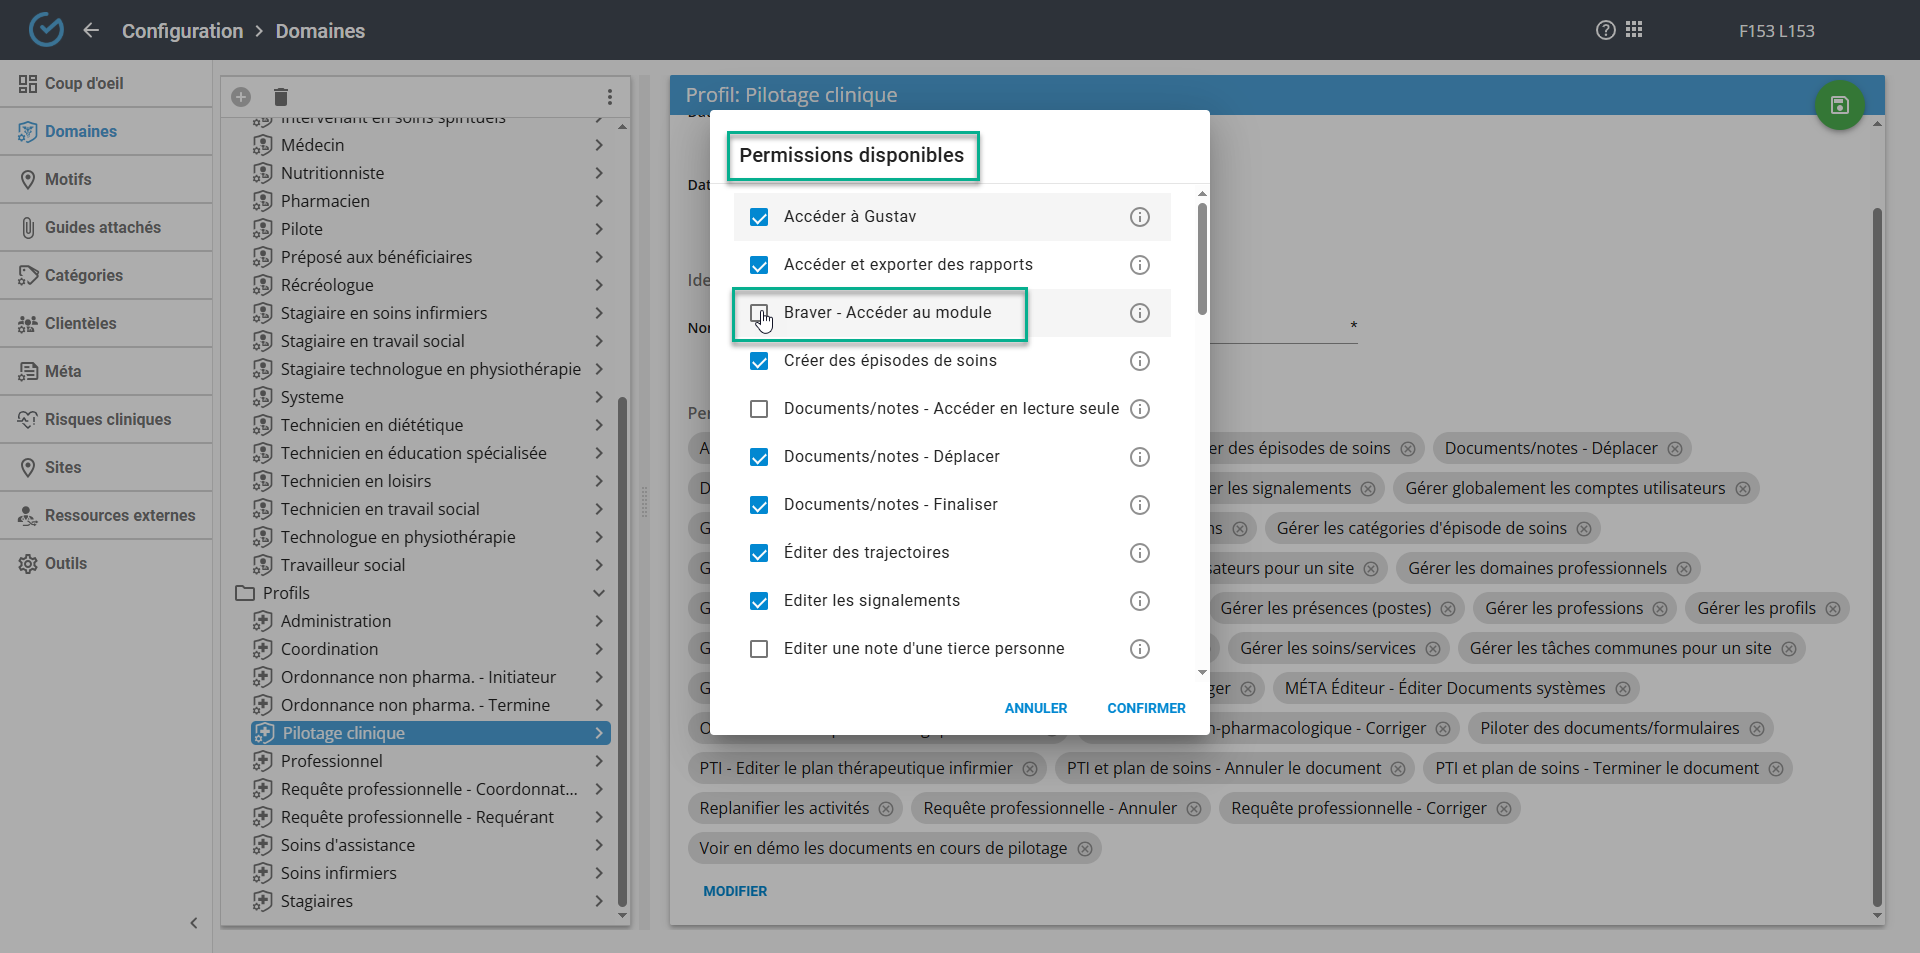Expand the Médecin tree item chevron

[598, 145]
